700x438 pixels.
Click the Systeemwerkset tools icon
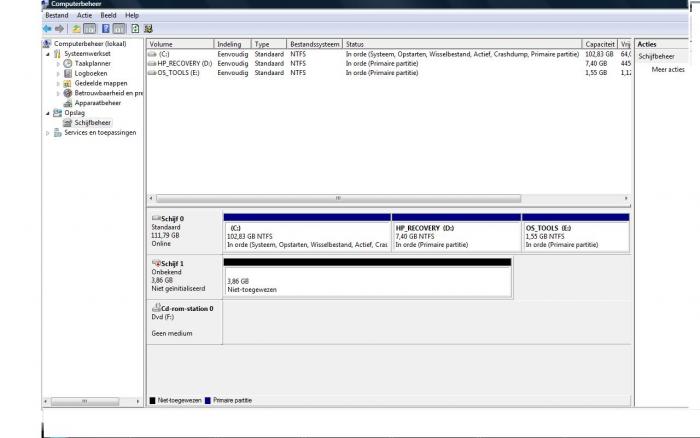57,54
